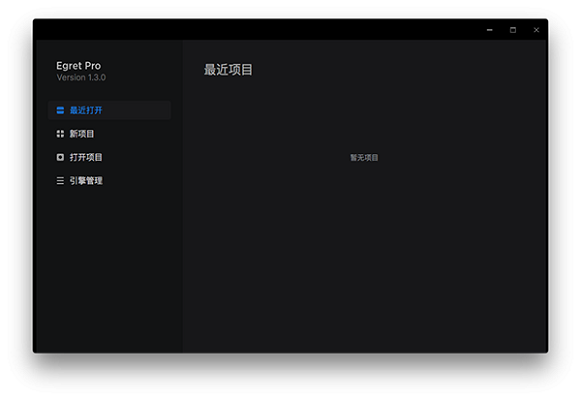Click the 最近打开 list icon
The width and height of the screenshot is (581, 400).
[x=60, y=110]
